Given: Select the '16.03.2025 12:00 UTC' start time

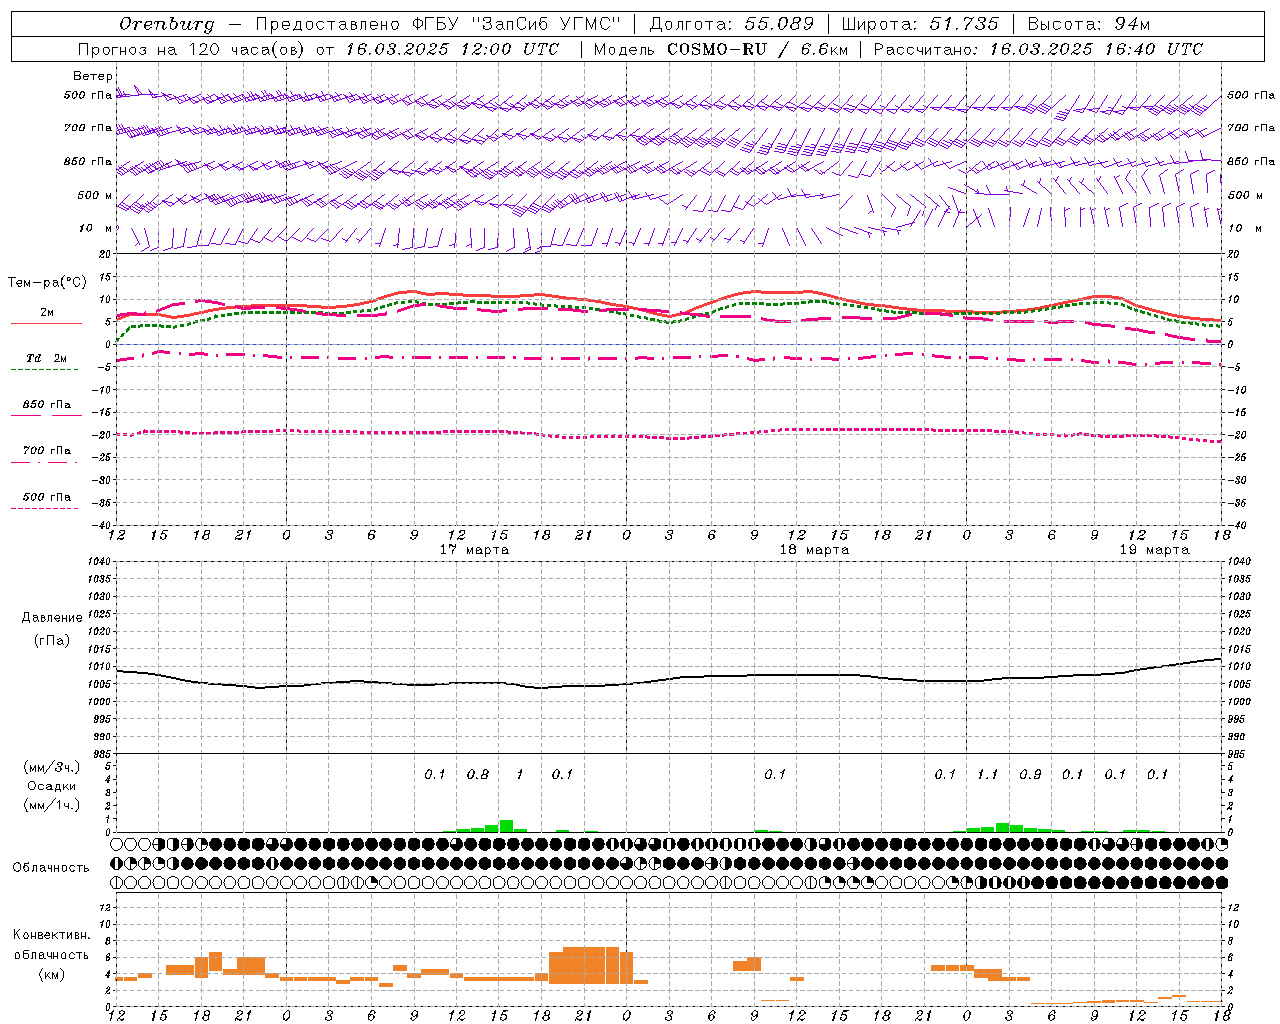Looking at the screenshot, I should (452, 49).
